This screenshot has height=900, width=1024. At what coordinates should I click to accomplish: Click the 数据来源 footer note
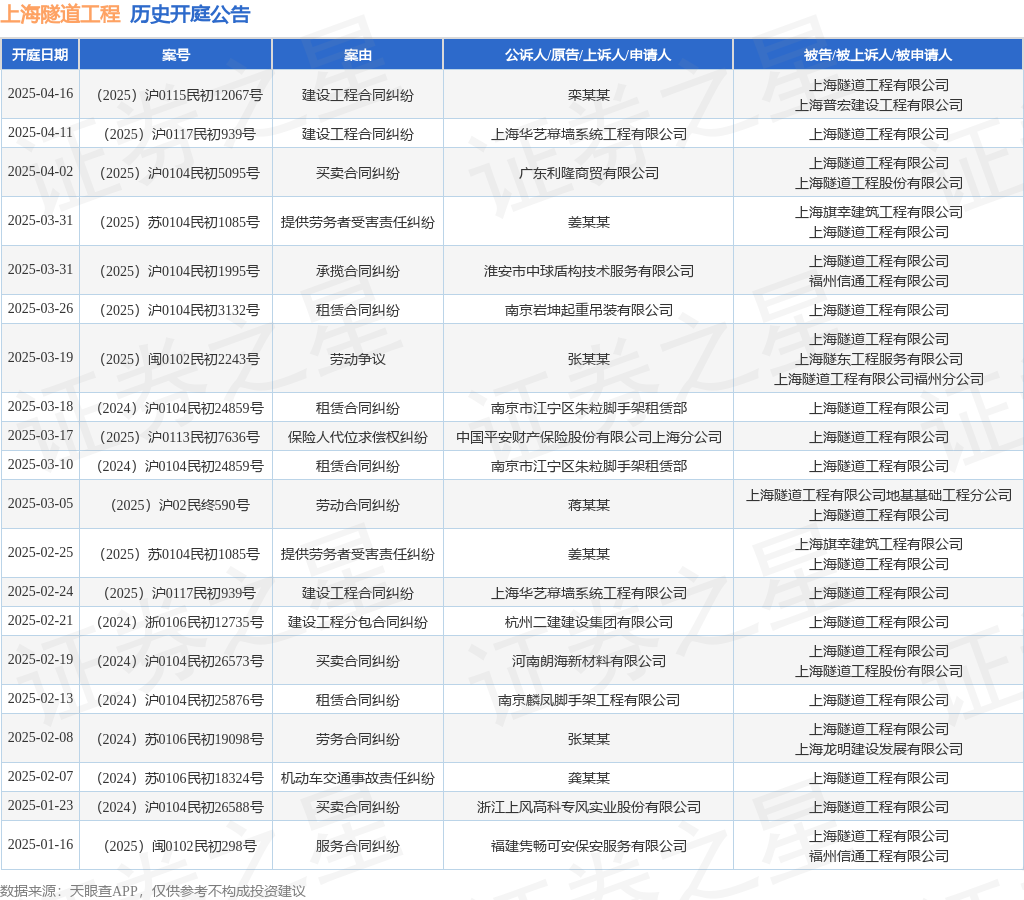[152, 891]
